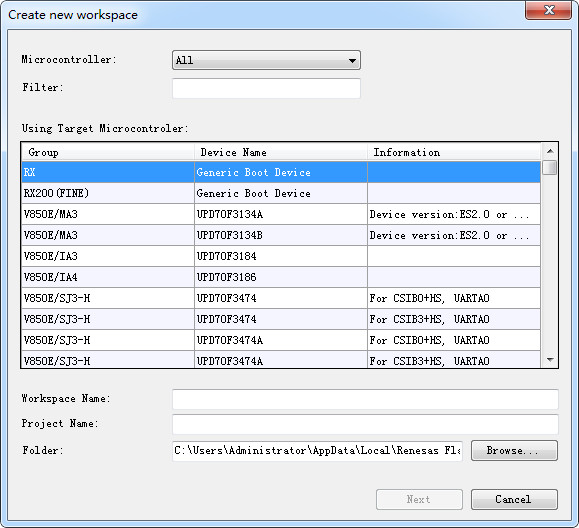Click the Information column header
Viewport: 579px width, 528px height.
[x=454, y=152]
